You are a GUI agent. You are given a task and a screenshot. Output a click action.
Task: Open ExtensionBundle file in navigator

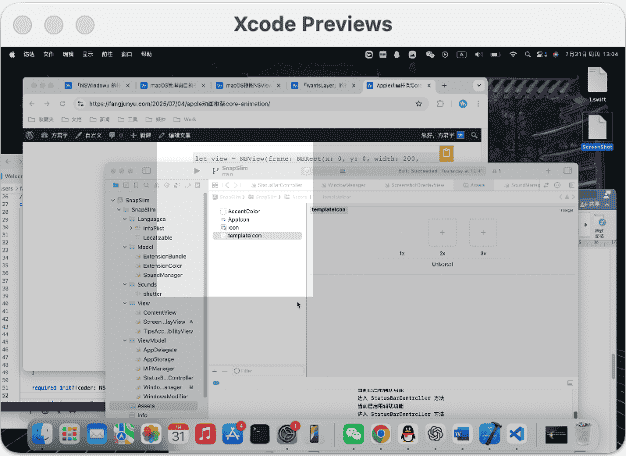point(164,256)
